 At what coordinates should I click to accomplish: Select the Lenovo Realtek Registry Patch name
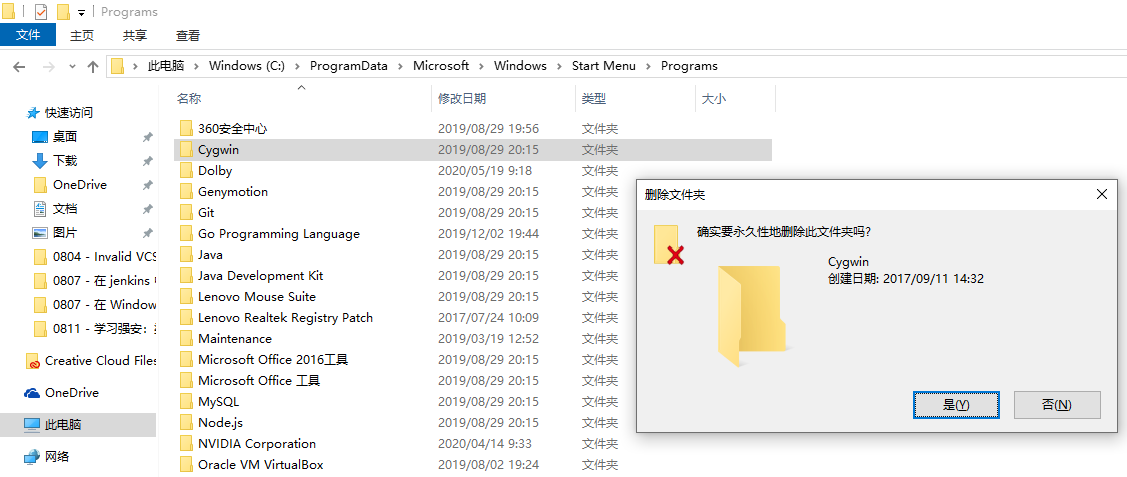pyautogui.click(x=285, y=318)
